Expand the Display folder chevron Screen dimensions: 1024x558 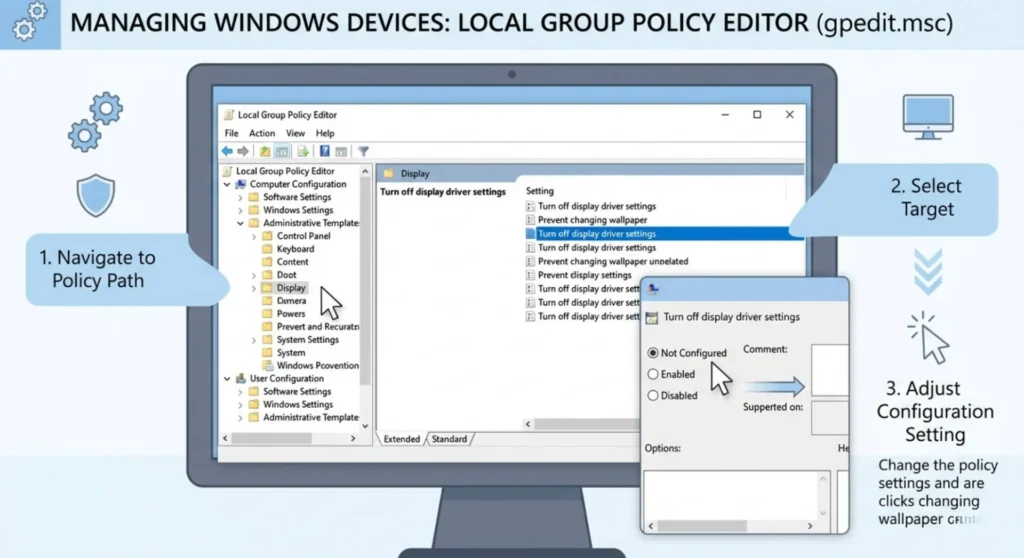coord(254,288)
